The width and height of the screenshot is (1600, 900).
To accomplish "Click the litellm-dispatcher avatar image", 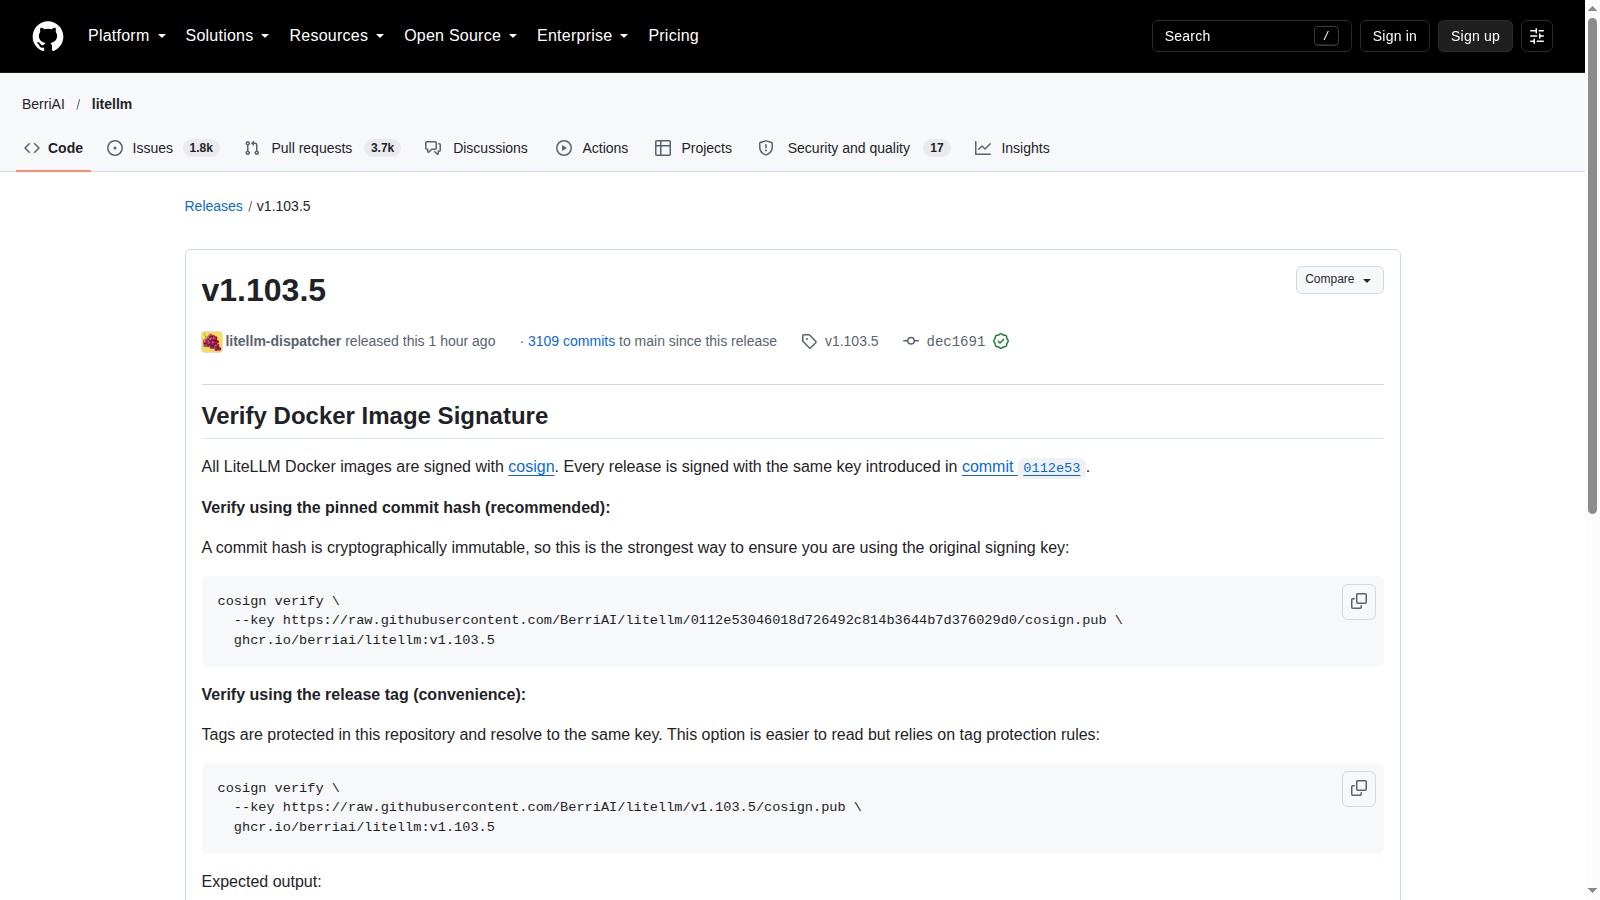I will 212,342.
